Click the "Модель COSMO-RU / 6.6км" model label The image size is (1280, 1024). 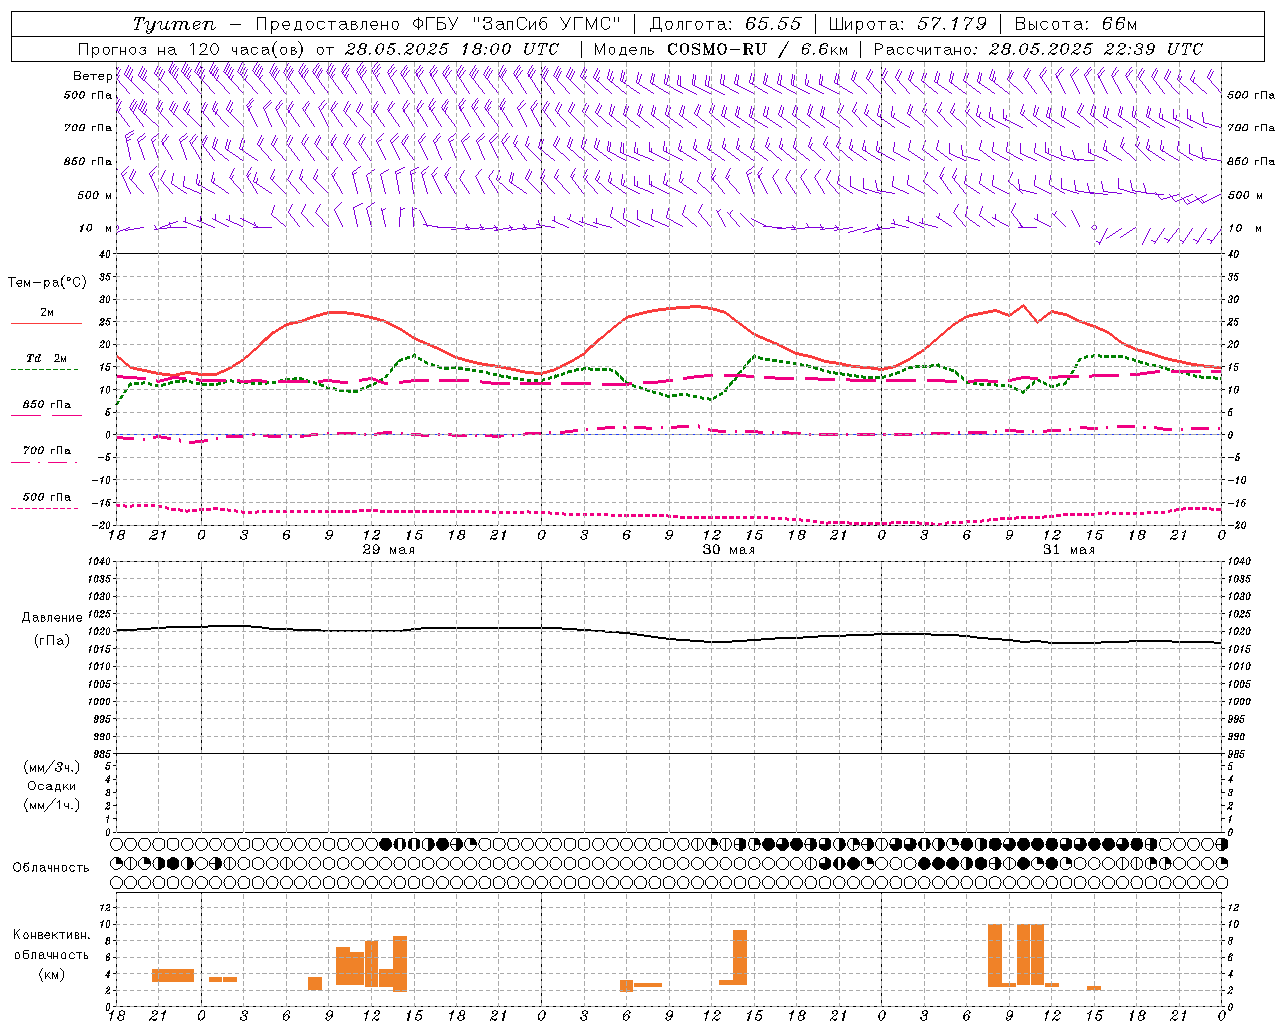coord(721,49)
